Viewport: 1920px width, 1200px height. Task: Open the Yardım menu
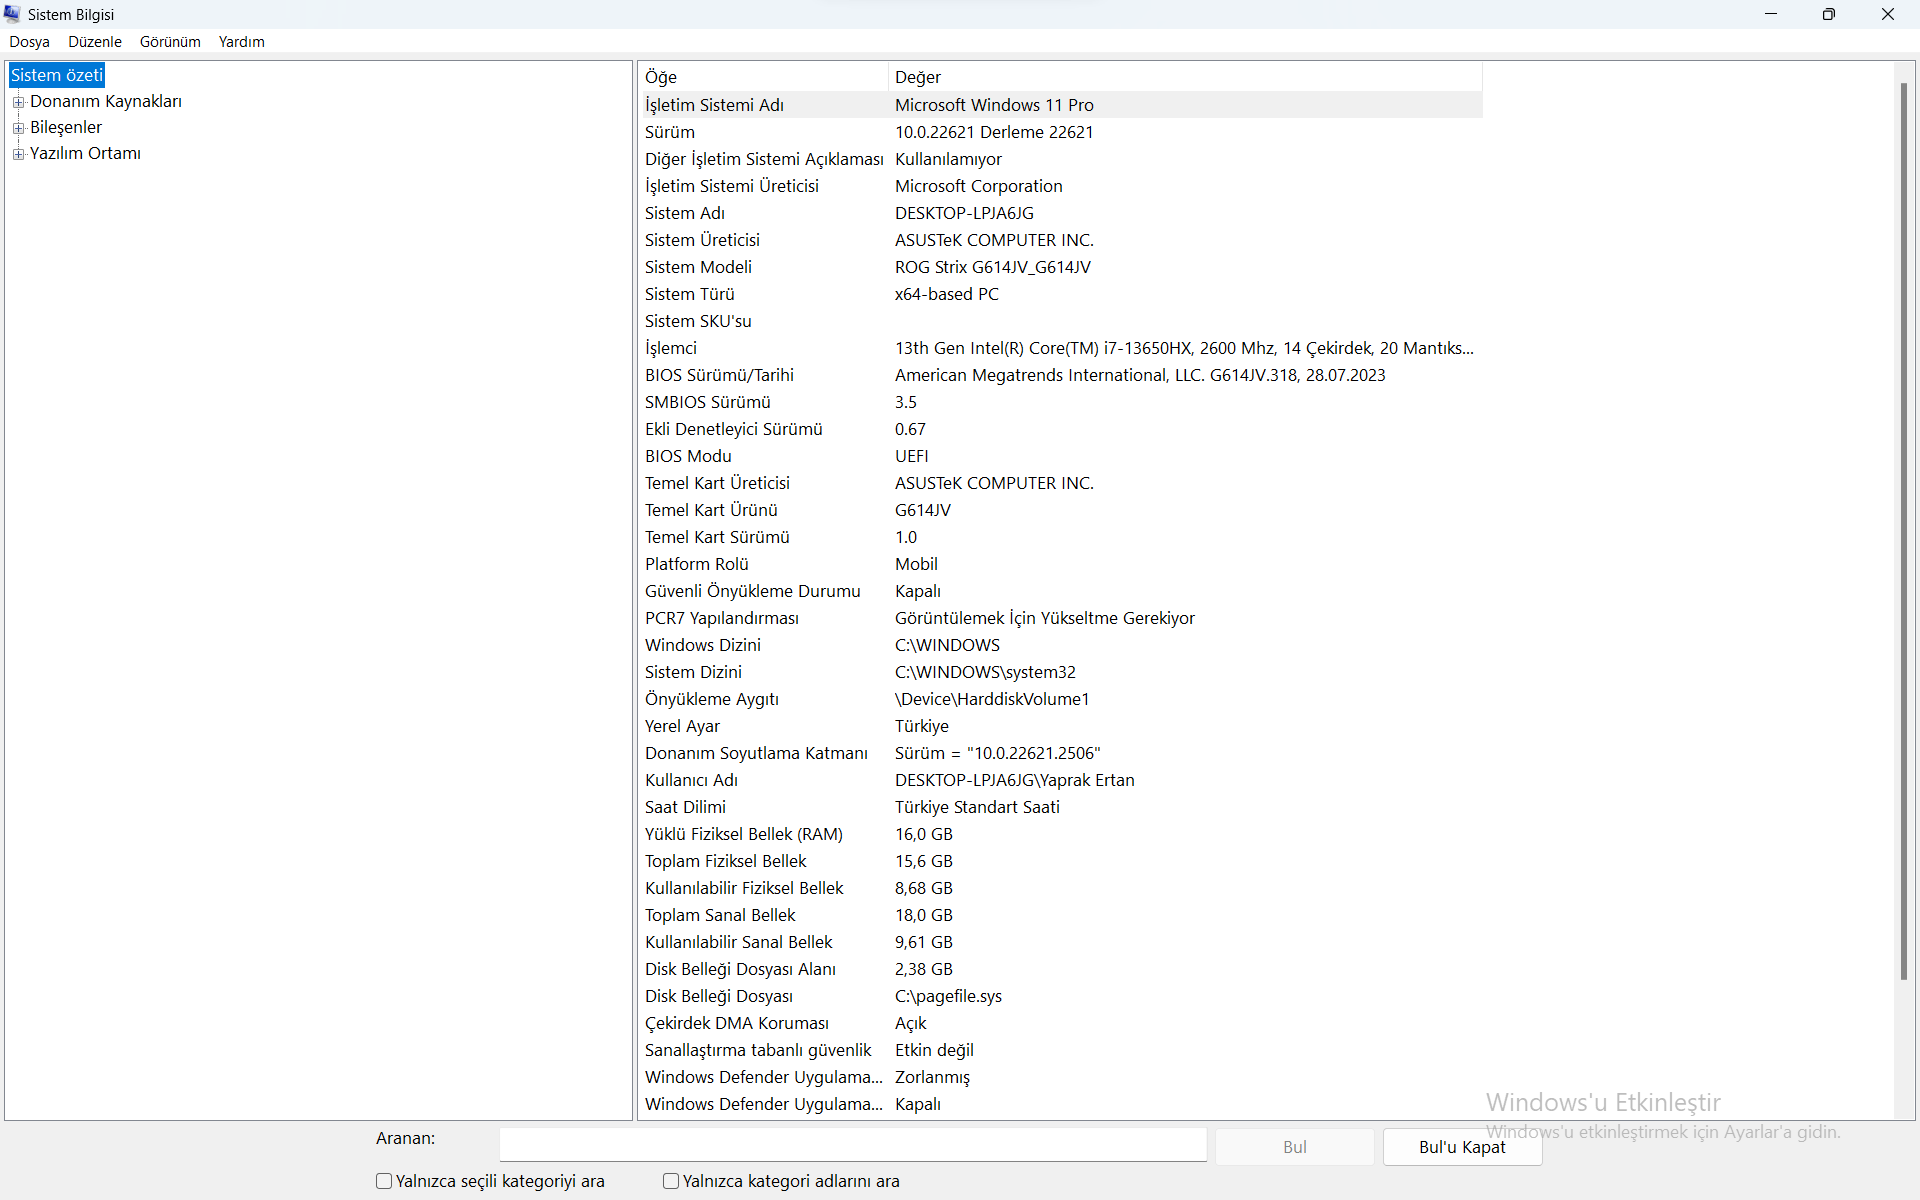pos(242,42)
